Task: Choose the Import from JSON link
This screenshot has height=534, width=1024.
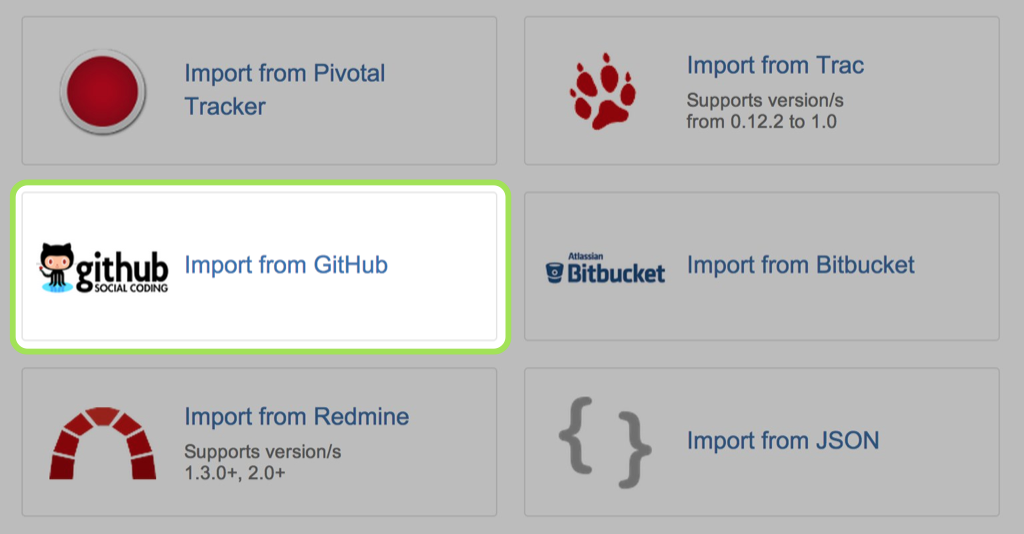Action: [x=782, y=441]
